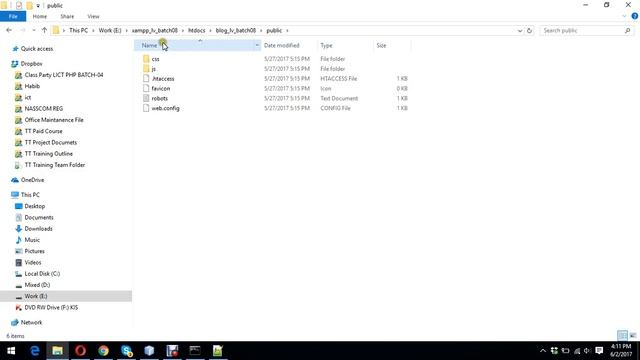Viewport: 640px width, 360px height.
Task: Launch Google Chrome from taskbar
Action: click(103, 351)
